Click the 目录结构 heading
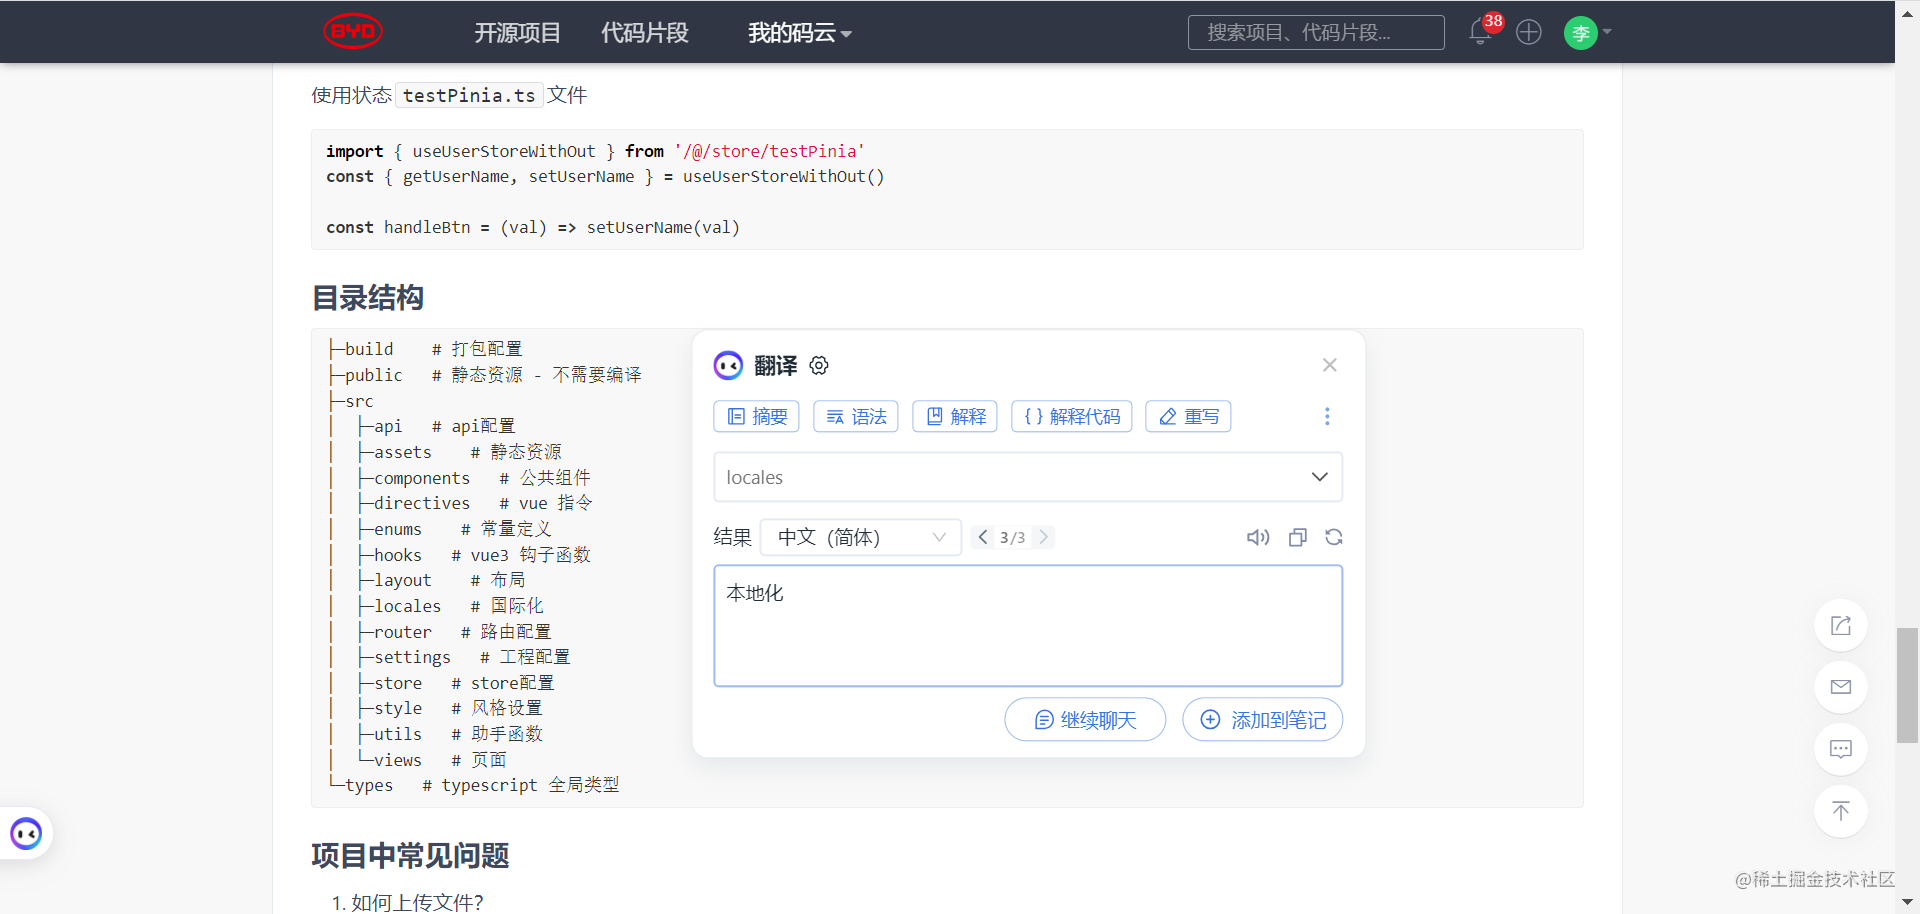This screenshot has height=914, width=1920. pos(368,298)
